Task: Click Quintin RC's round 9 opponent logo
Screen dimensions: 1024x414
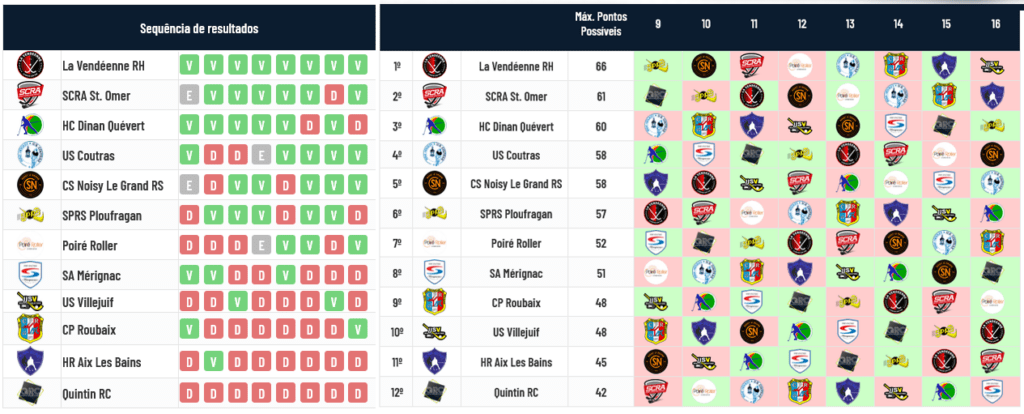Action: 656,392
